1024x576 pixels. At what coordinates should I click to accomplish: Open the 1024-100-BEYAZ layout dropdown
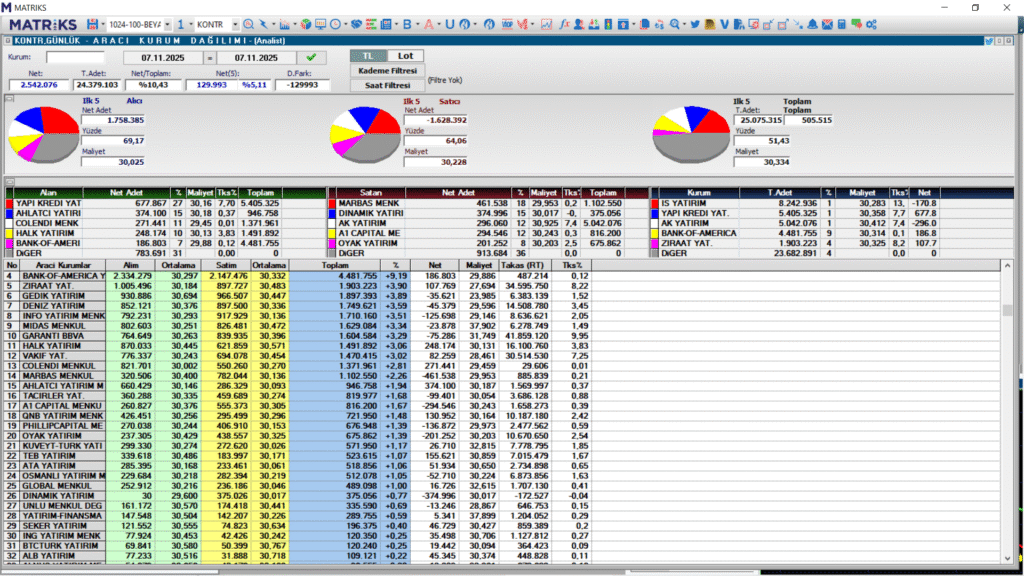[167, 24]
